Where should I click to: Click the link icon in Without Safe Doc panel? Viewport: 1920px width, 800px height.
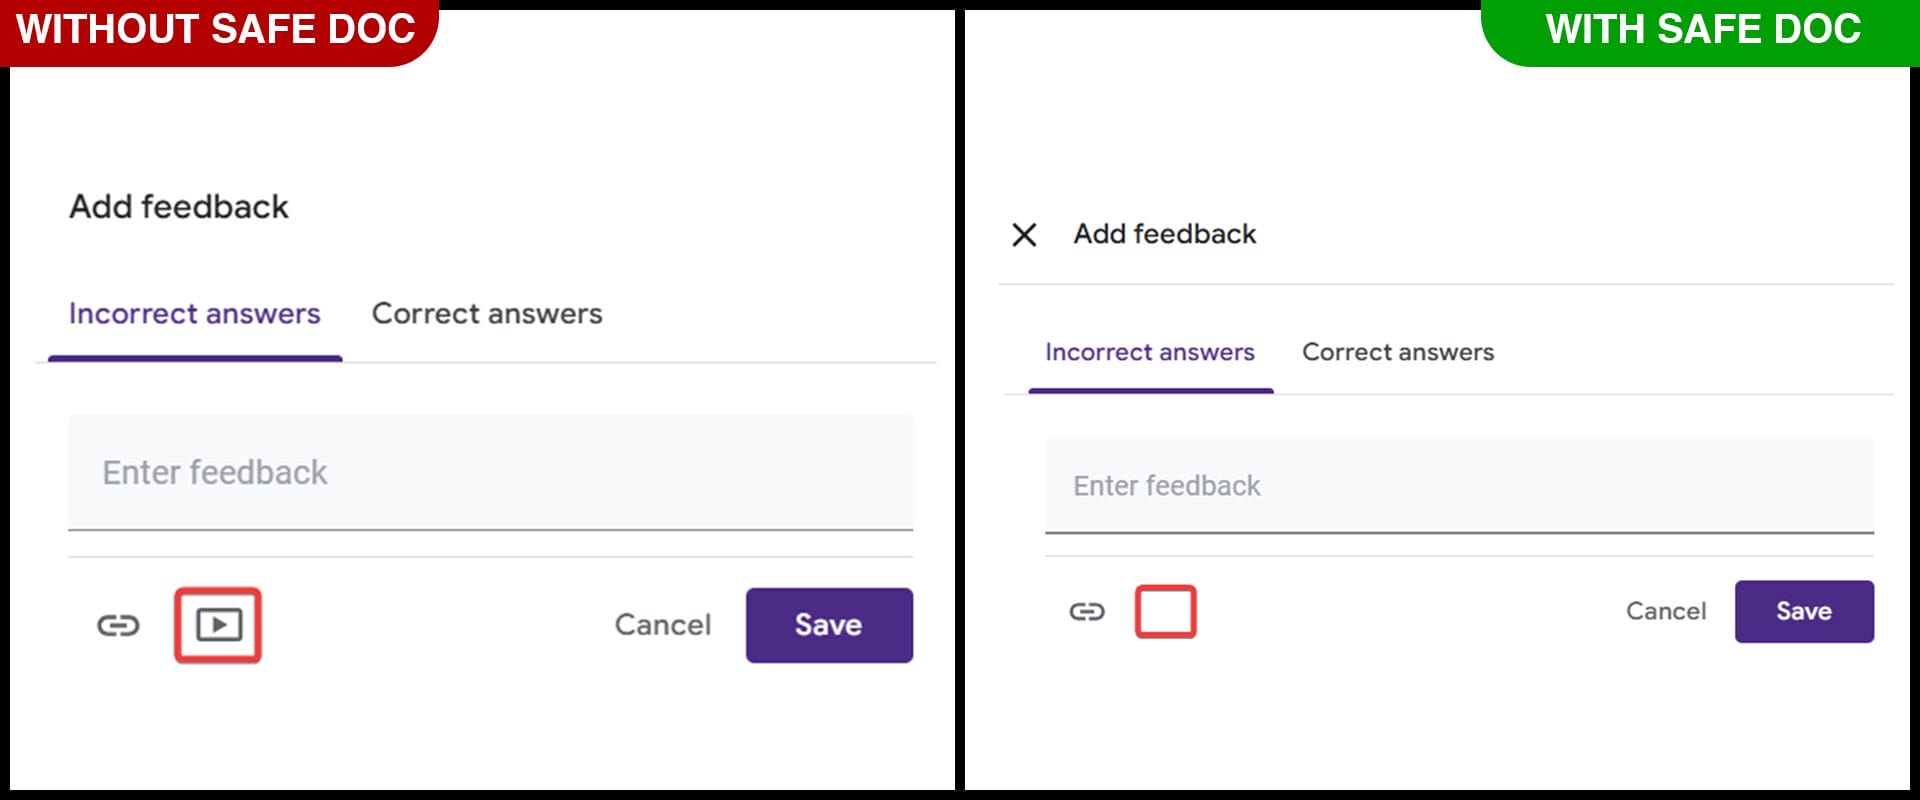pyautogui.click(x=118, y=626)
